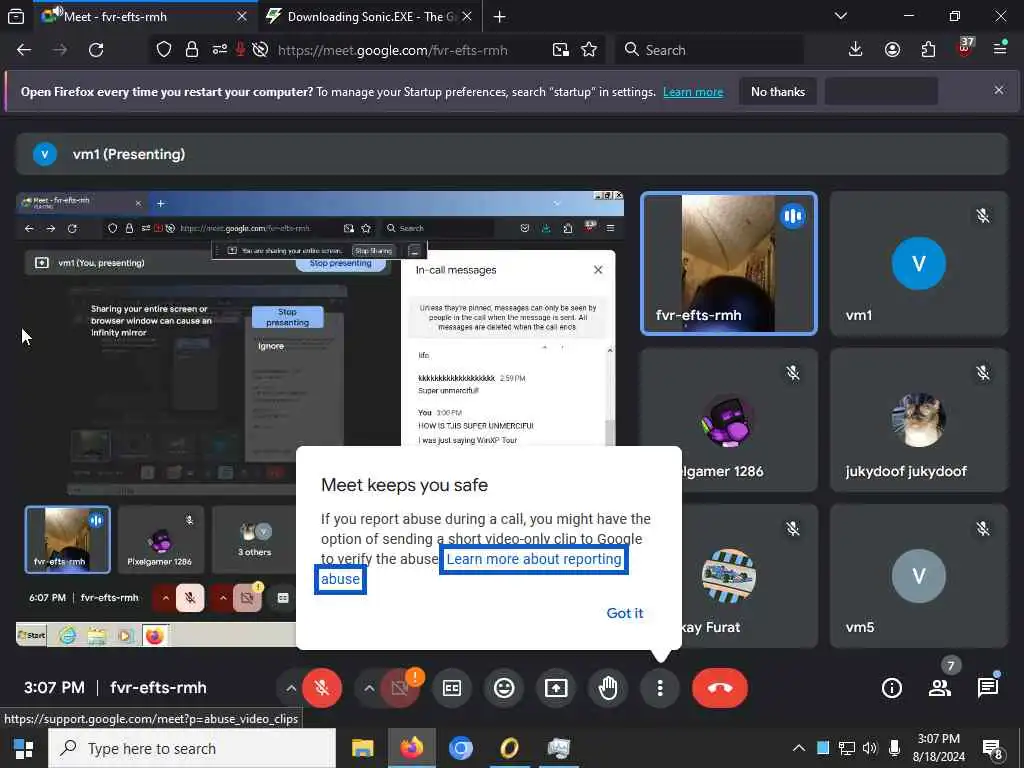
Task: Select the fvr-efts-rmh video tile
Action: pos(729,263)
